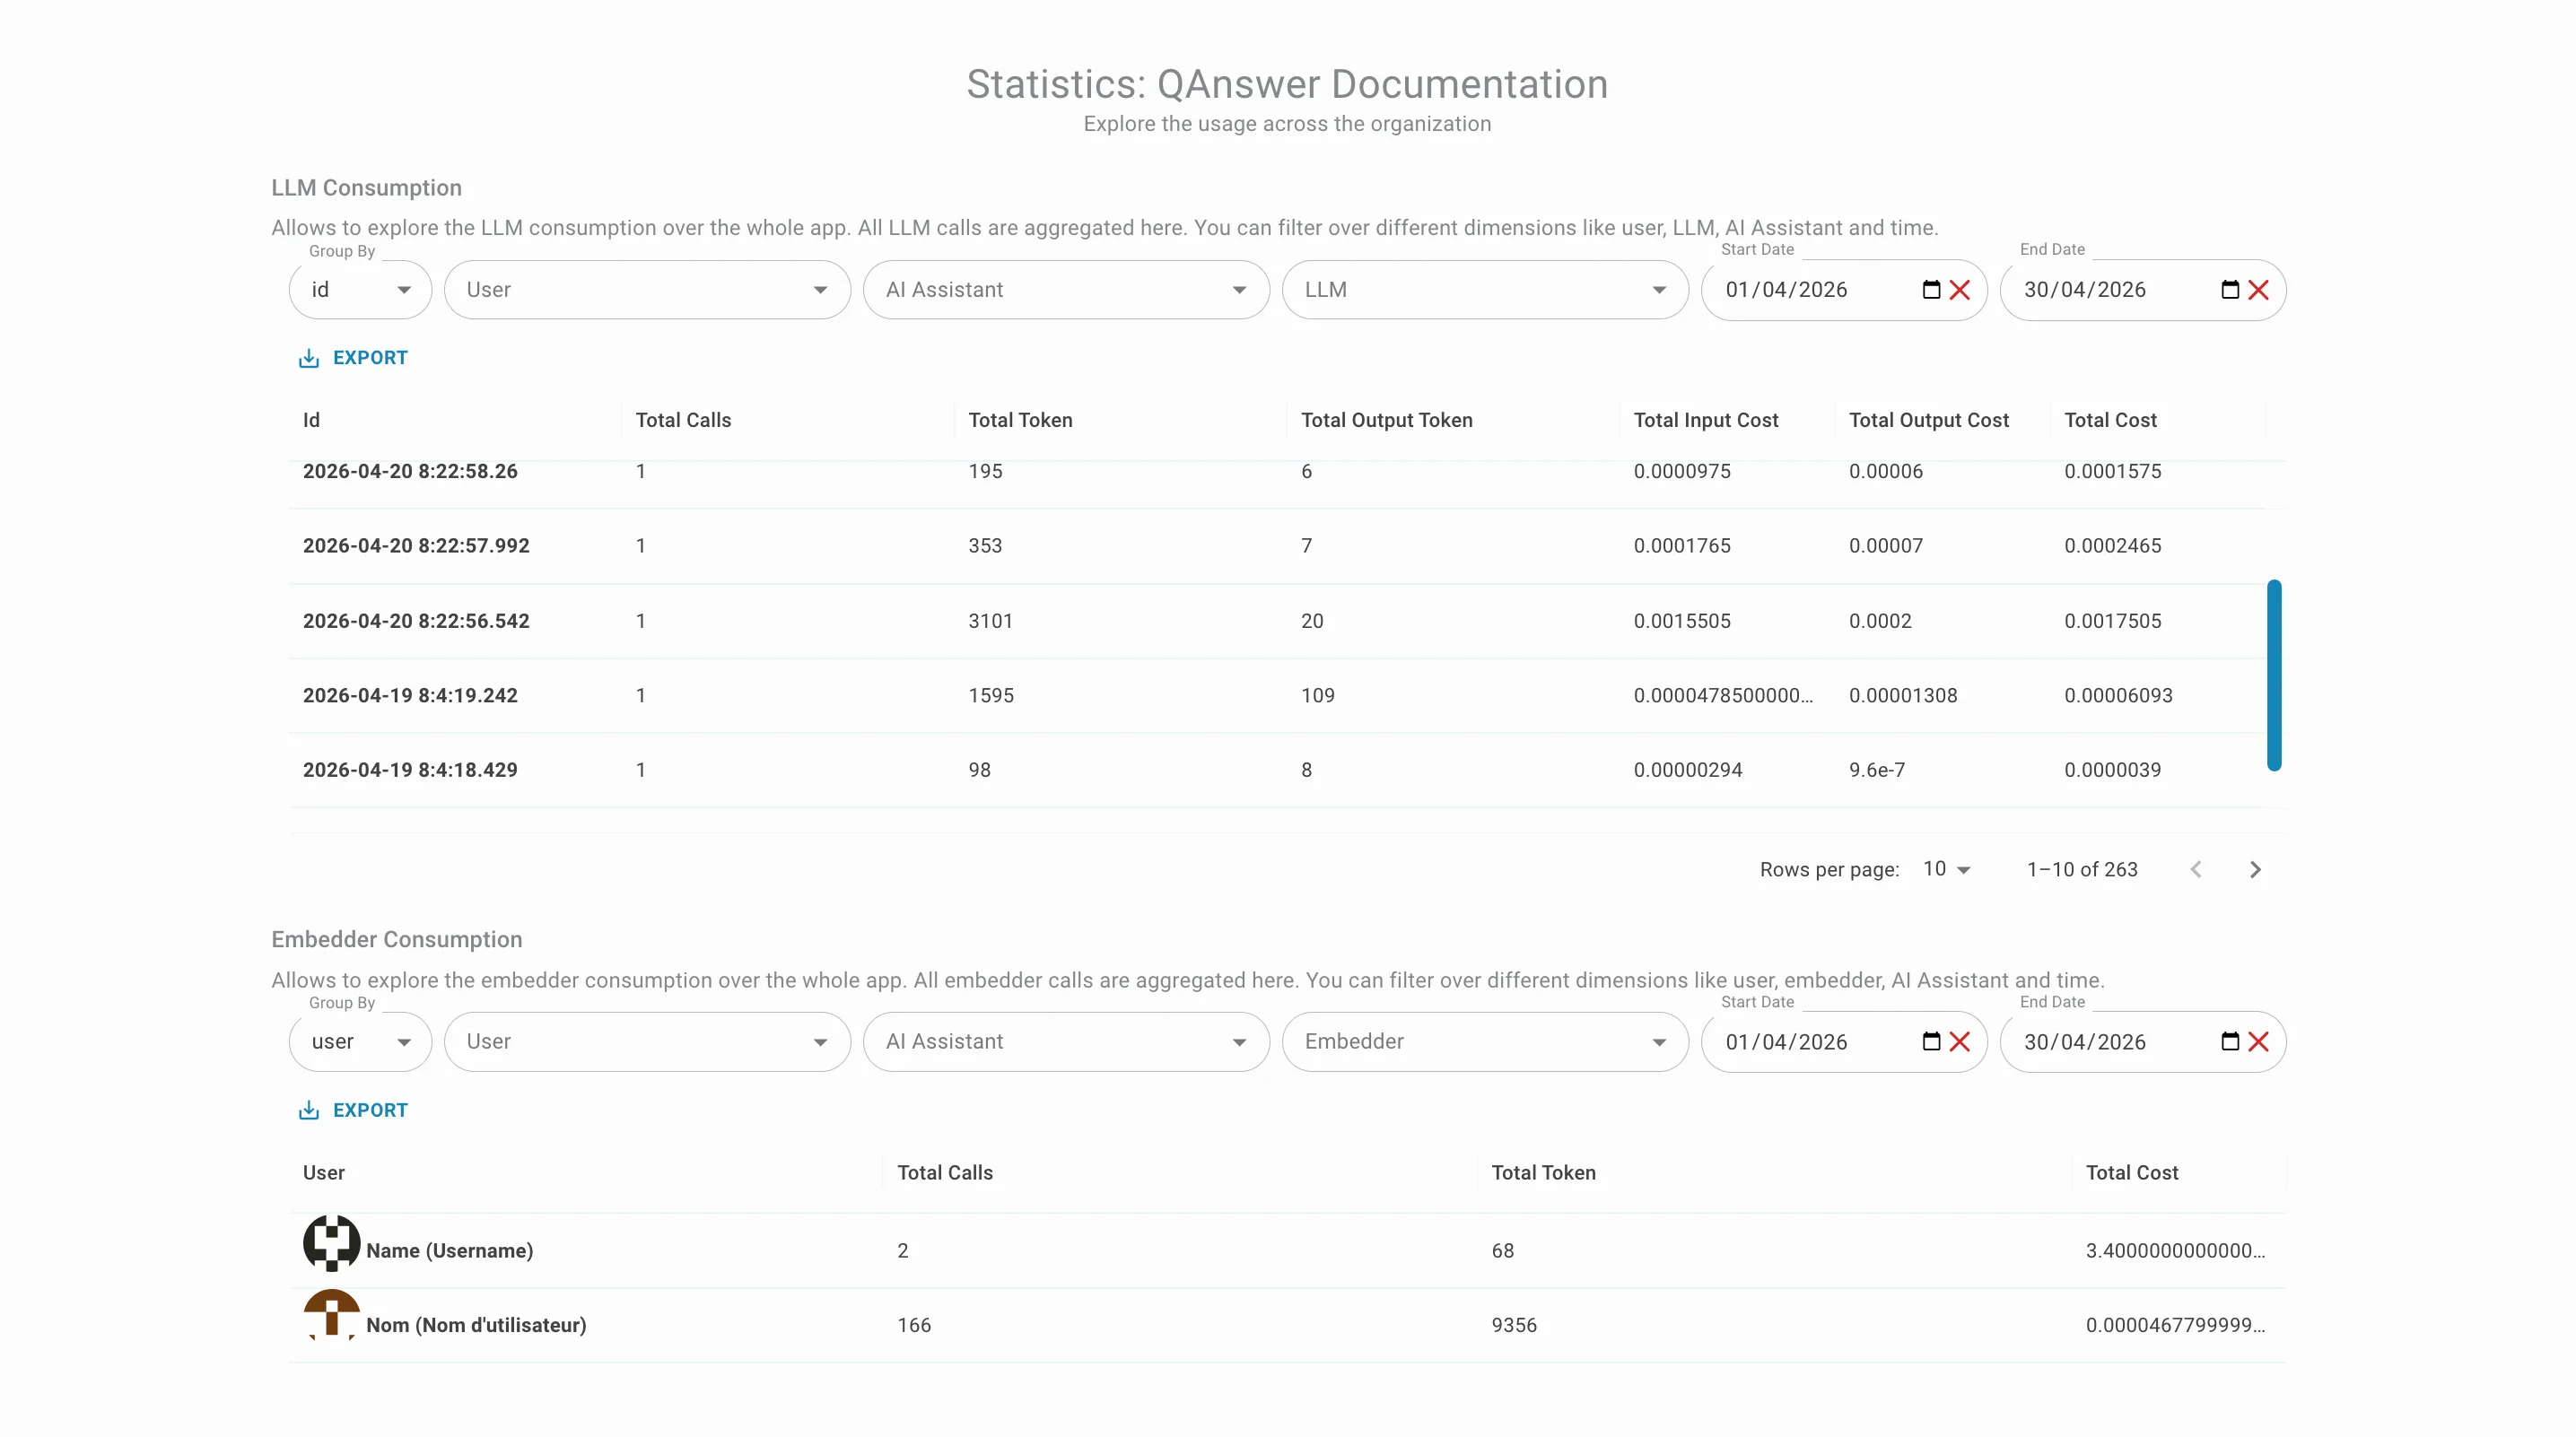This screenshot has height=1437, width=2576.
Task: Go to previous page of LLM table
Action: coord(2196,870)
